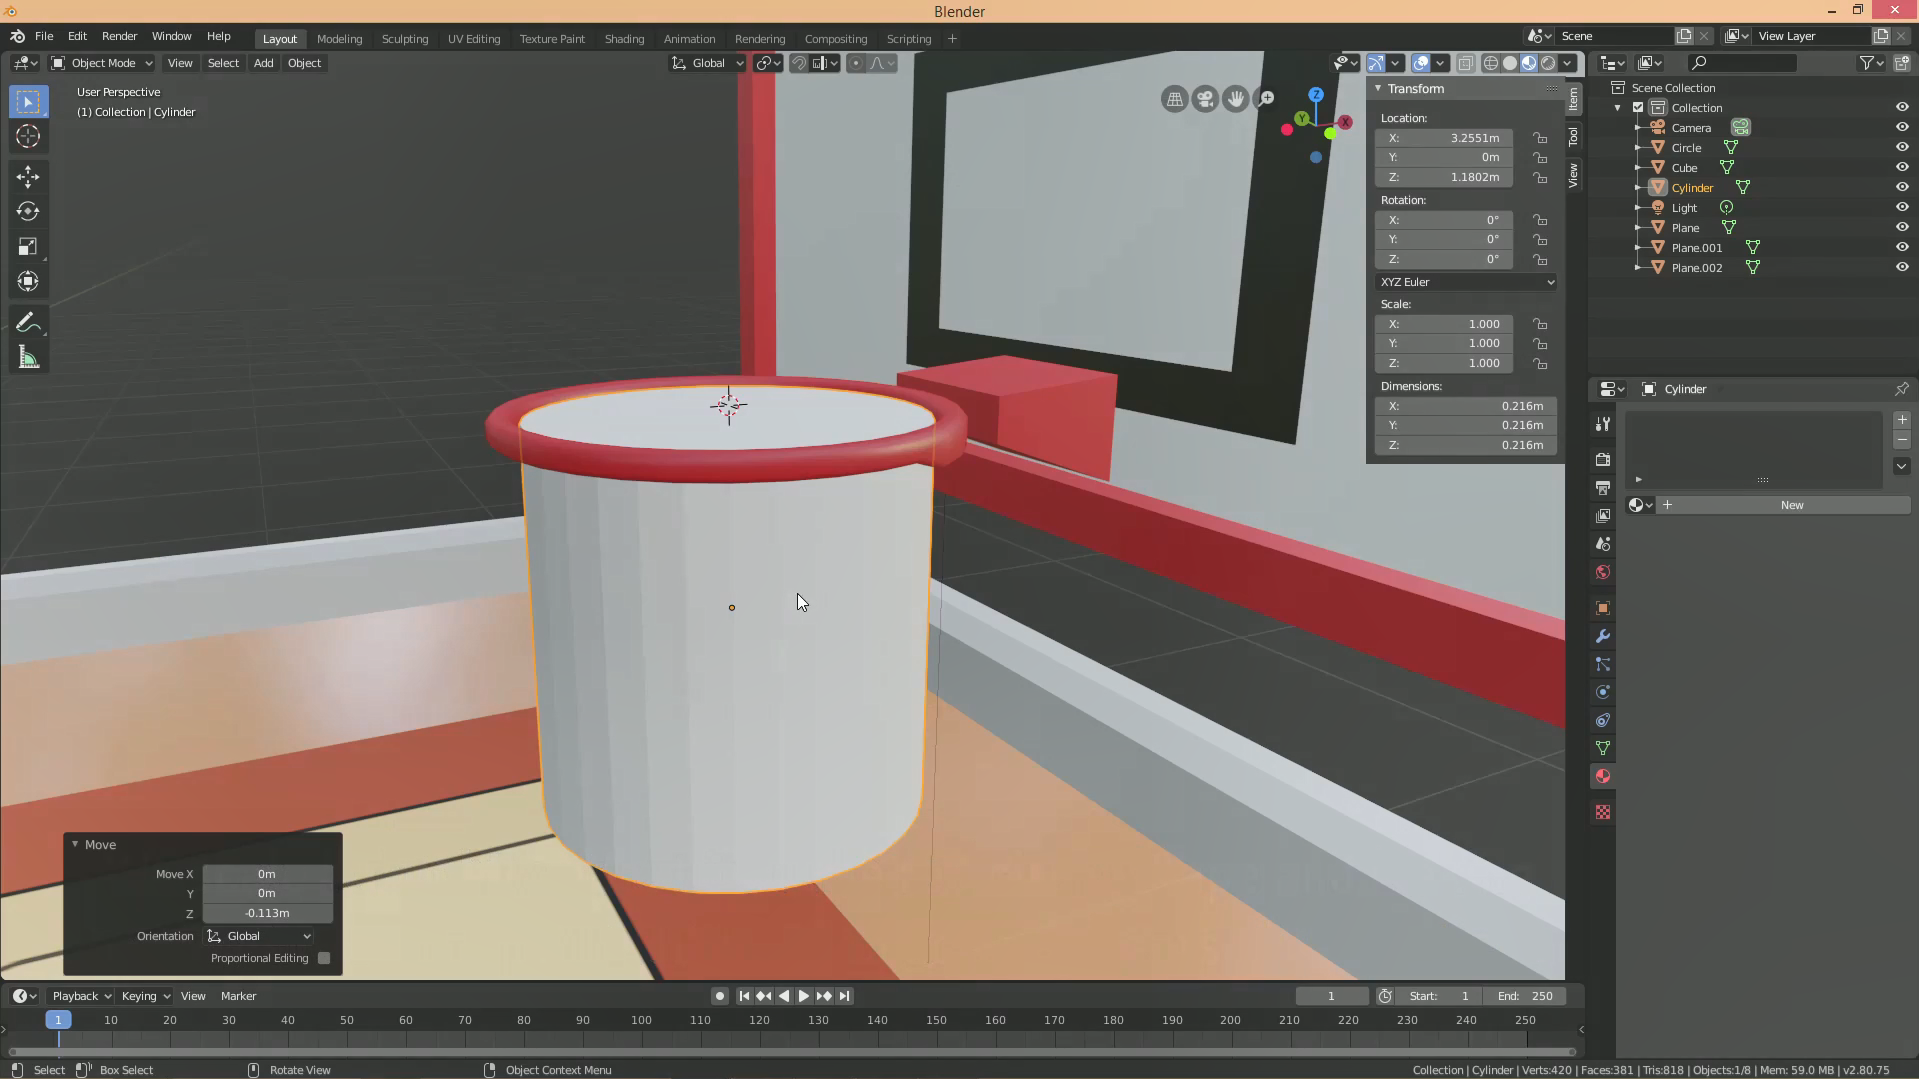Activate the 3D Cursor tool
1919x1079 pixels.
point(28,137)
